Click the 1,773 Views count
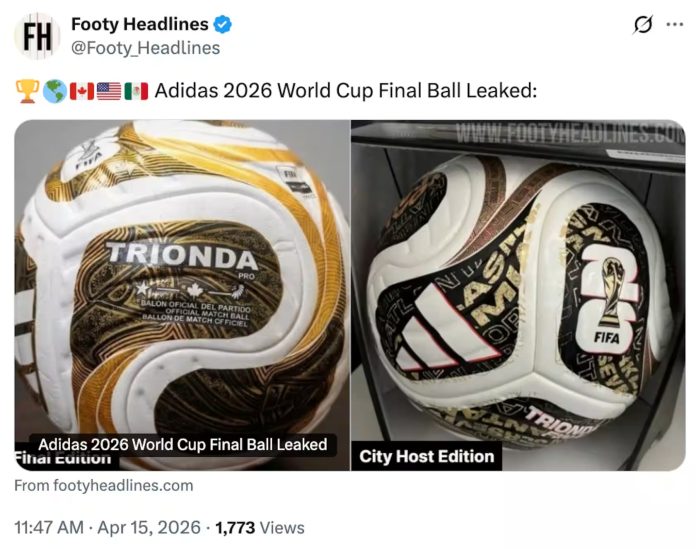 pyautogui.click(x=260, y=527)
